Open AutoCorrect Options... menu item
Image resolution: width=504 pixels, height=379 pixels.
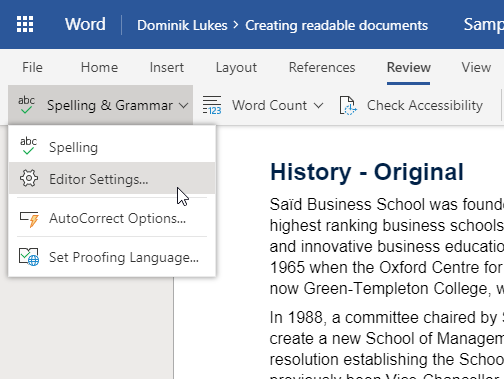click(112, 219)
